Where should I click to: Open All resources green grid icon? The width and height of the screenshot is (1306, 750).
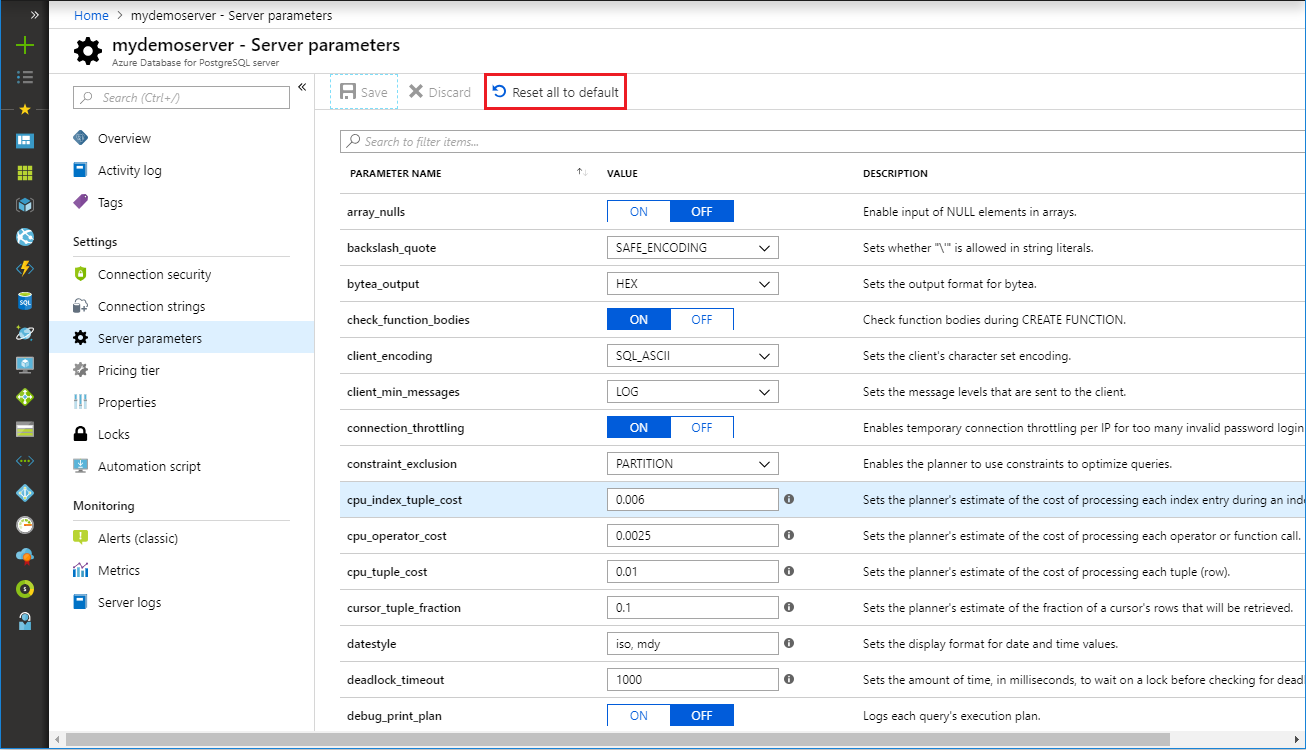(x=25, y=172)
